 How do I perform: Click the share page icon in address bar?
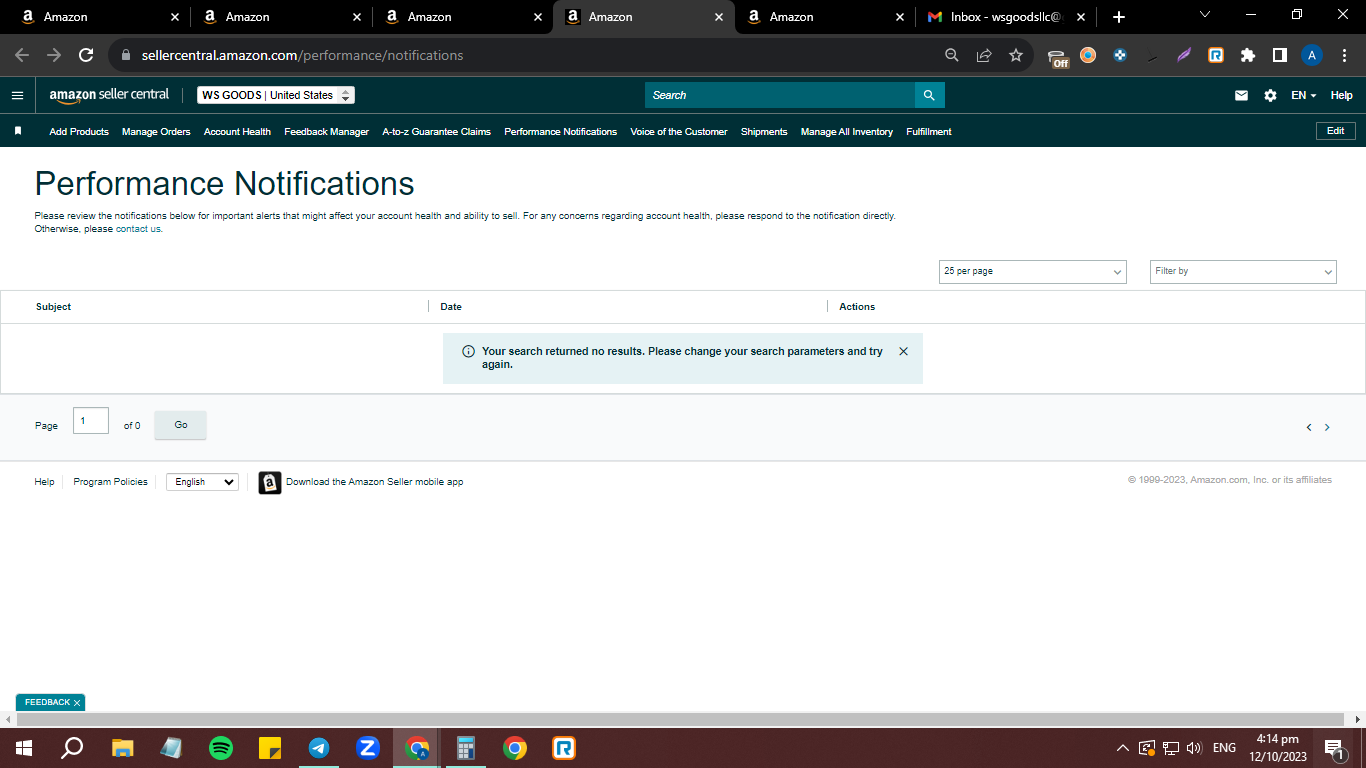(984, 55)
